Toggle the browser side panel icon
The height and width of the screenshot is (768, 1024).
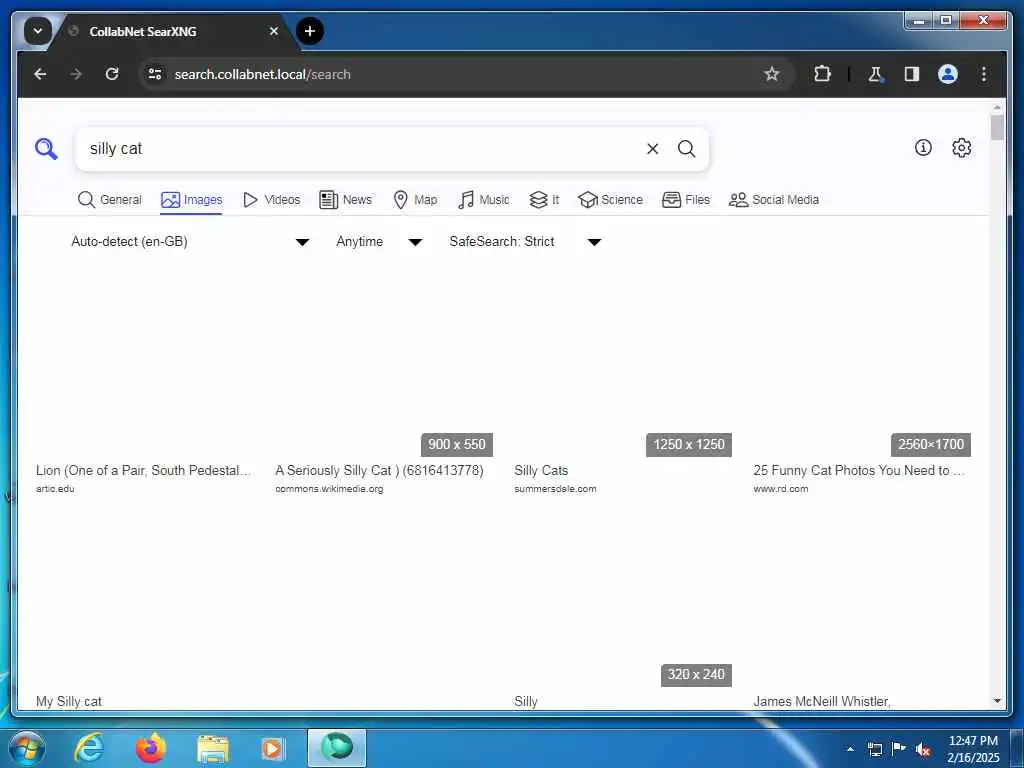(x=912, y=74)
